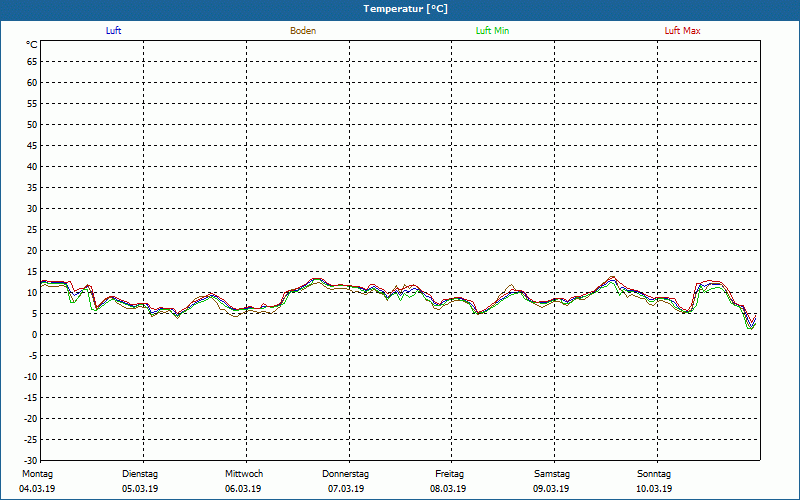The height and width of the screenshot is (500, 800).
Task: Click the -30 y-axis value
Action: click(x=31, y=461)
